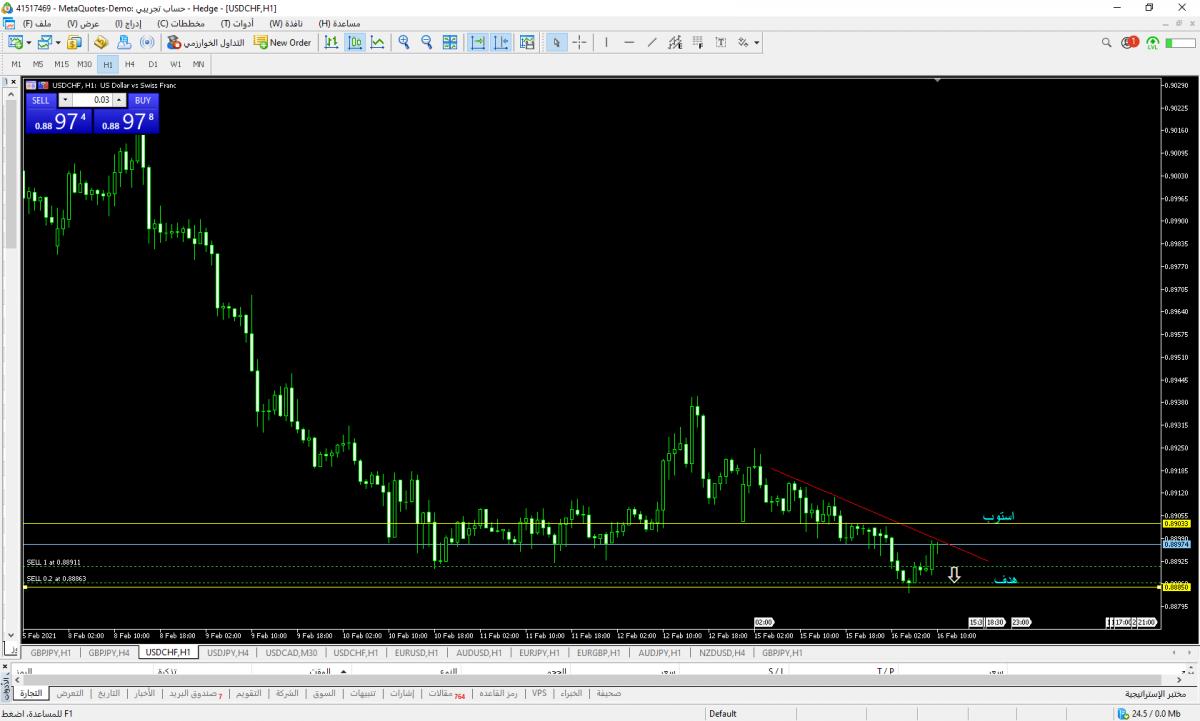The height and width of the screenshot is (721, 1200).
Task: Click the zoom out magnifier icon
Action: coord(427,42)
